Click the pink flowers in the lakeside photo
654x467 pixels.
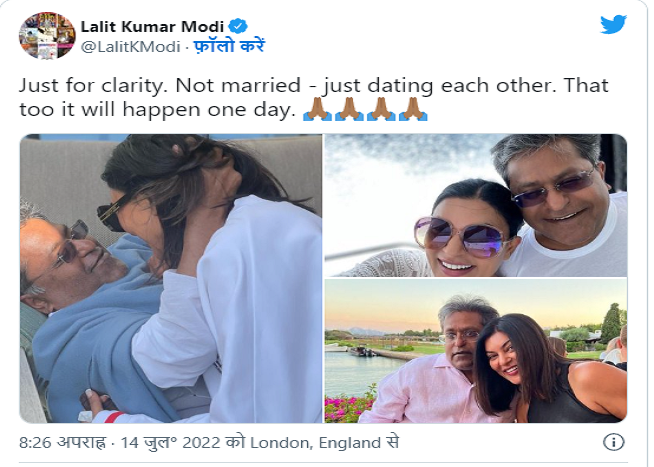point(347,407)
